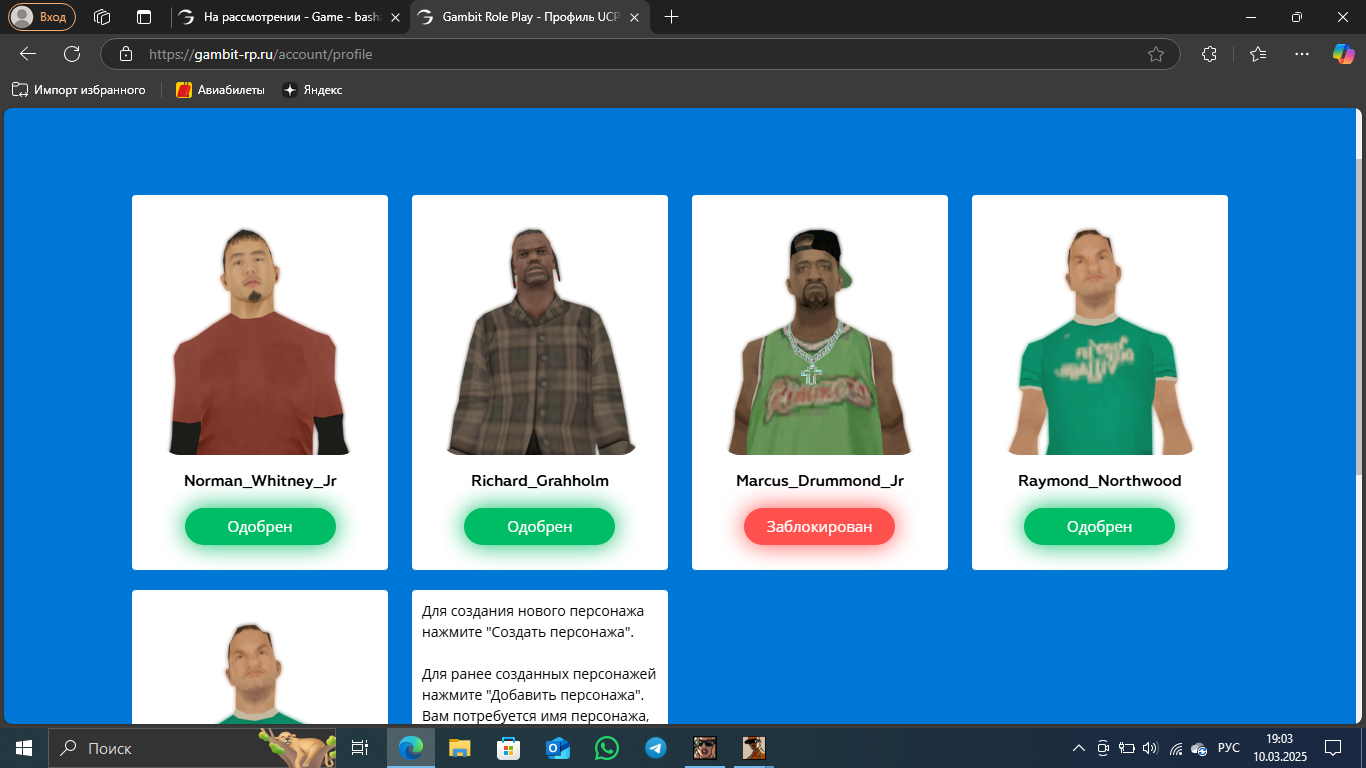Expand hidden system tray icons
This screenshot has width=1366, height=768.
point(1078,748)
